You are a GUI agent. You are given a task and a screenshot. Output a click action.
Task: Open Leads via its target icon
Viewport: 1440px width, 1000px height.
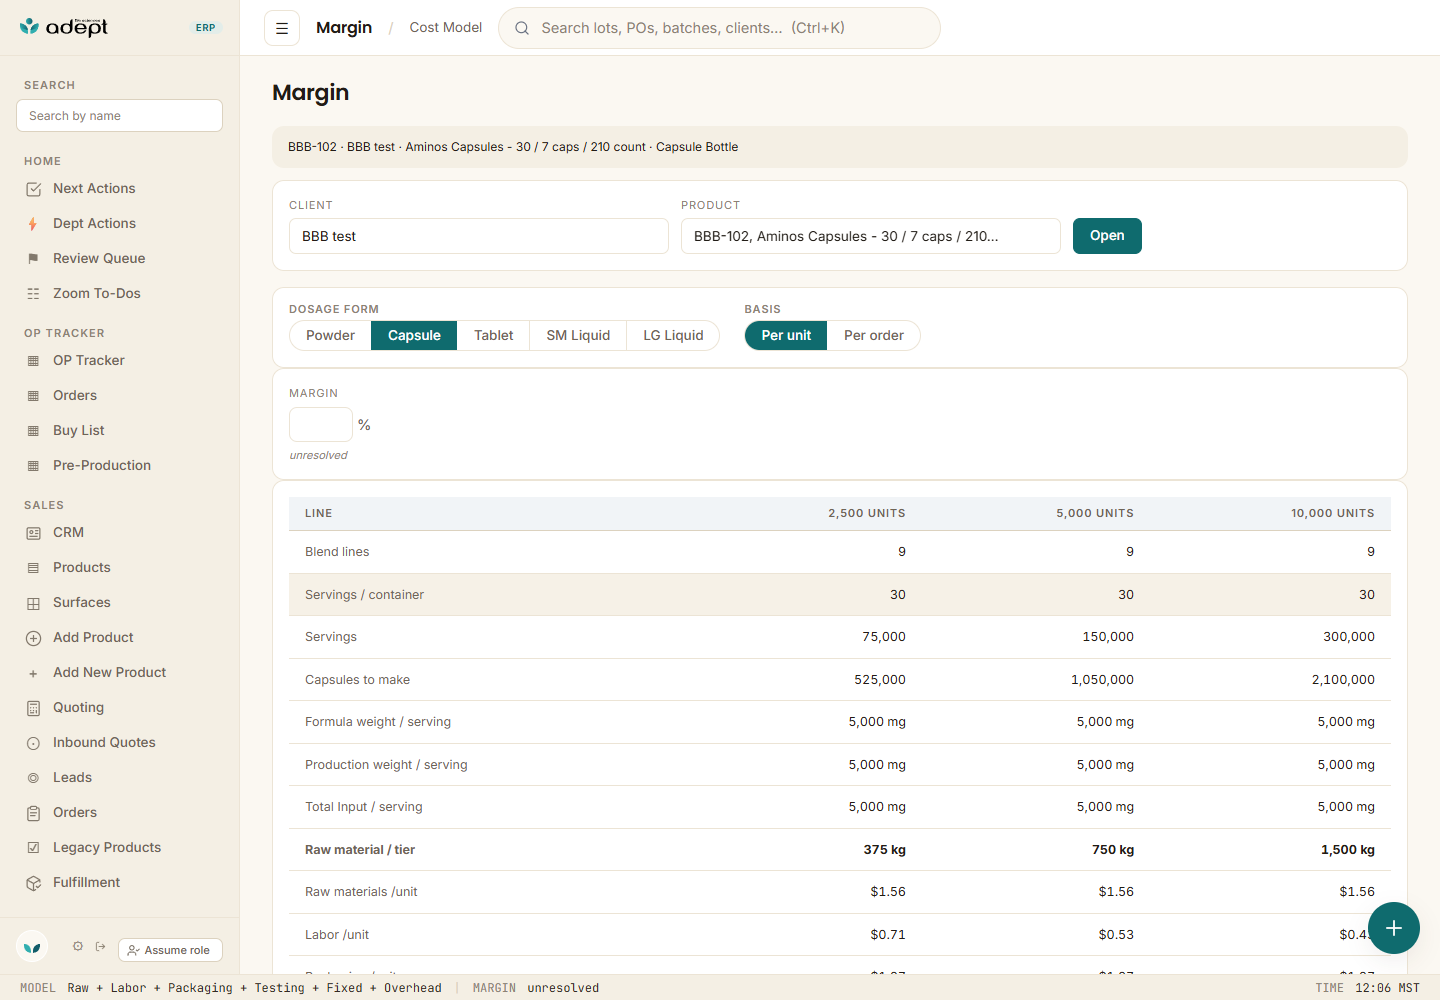click(x=33, y=778)
